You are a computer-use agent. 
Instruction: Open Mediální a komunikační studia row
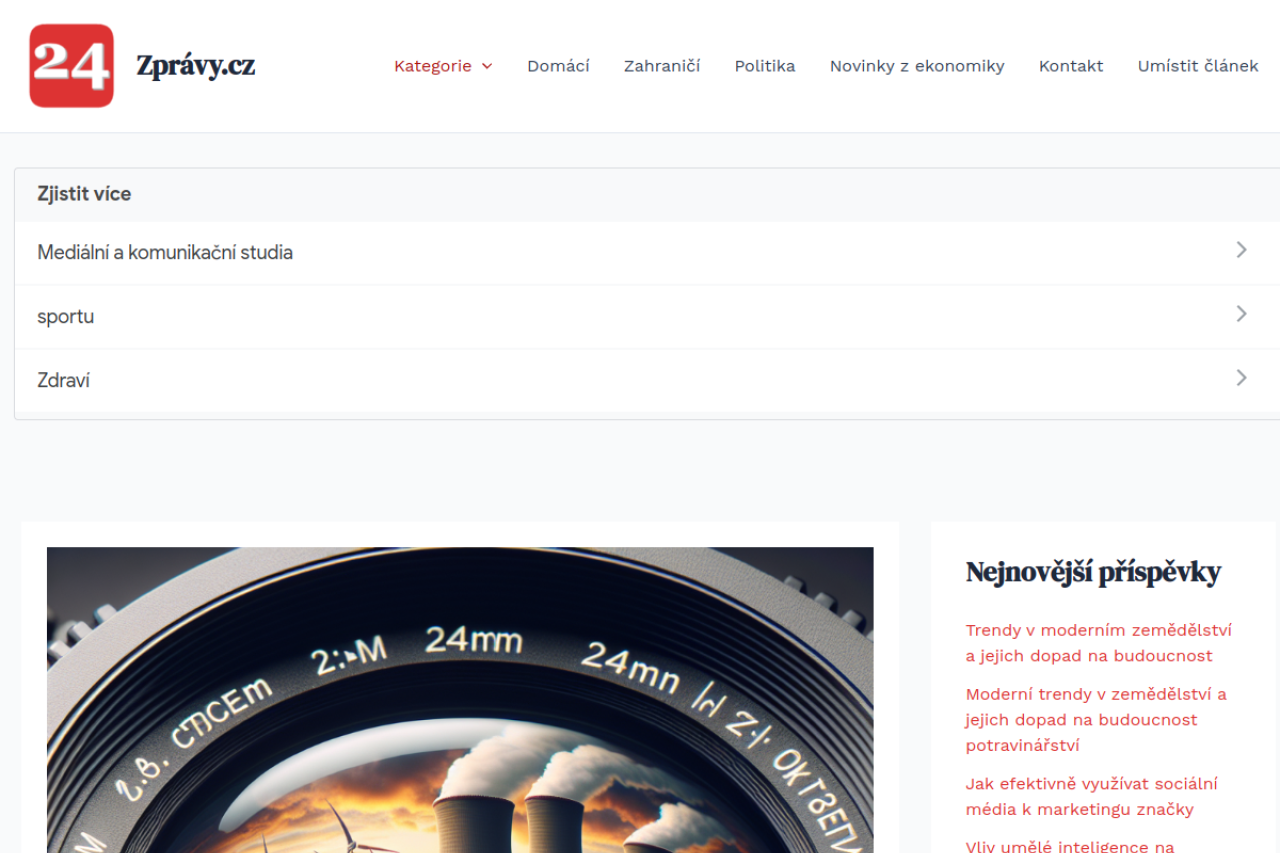coord(647,253)
